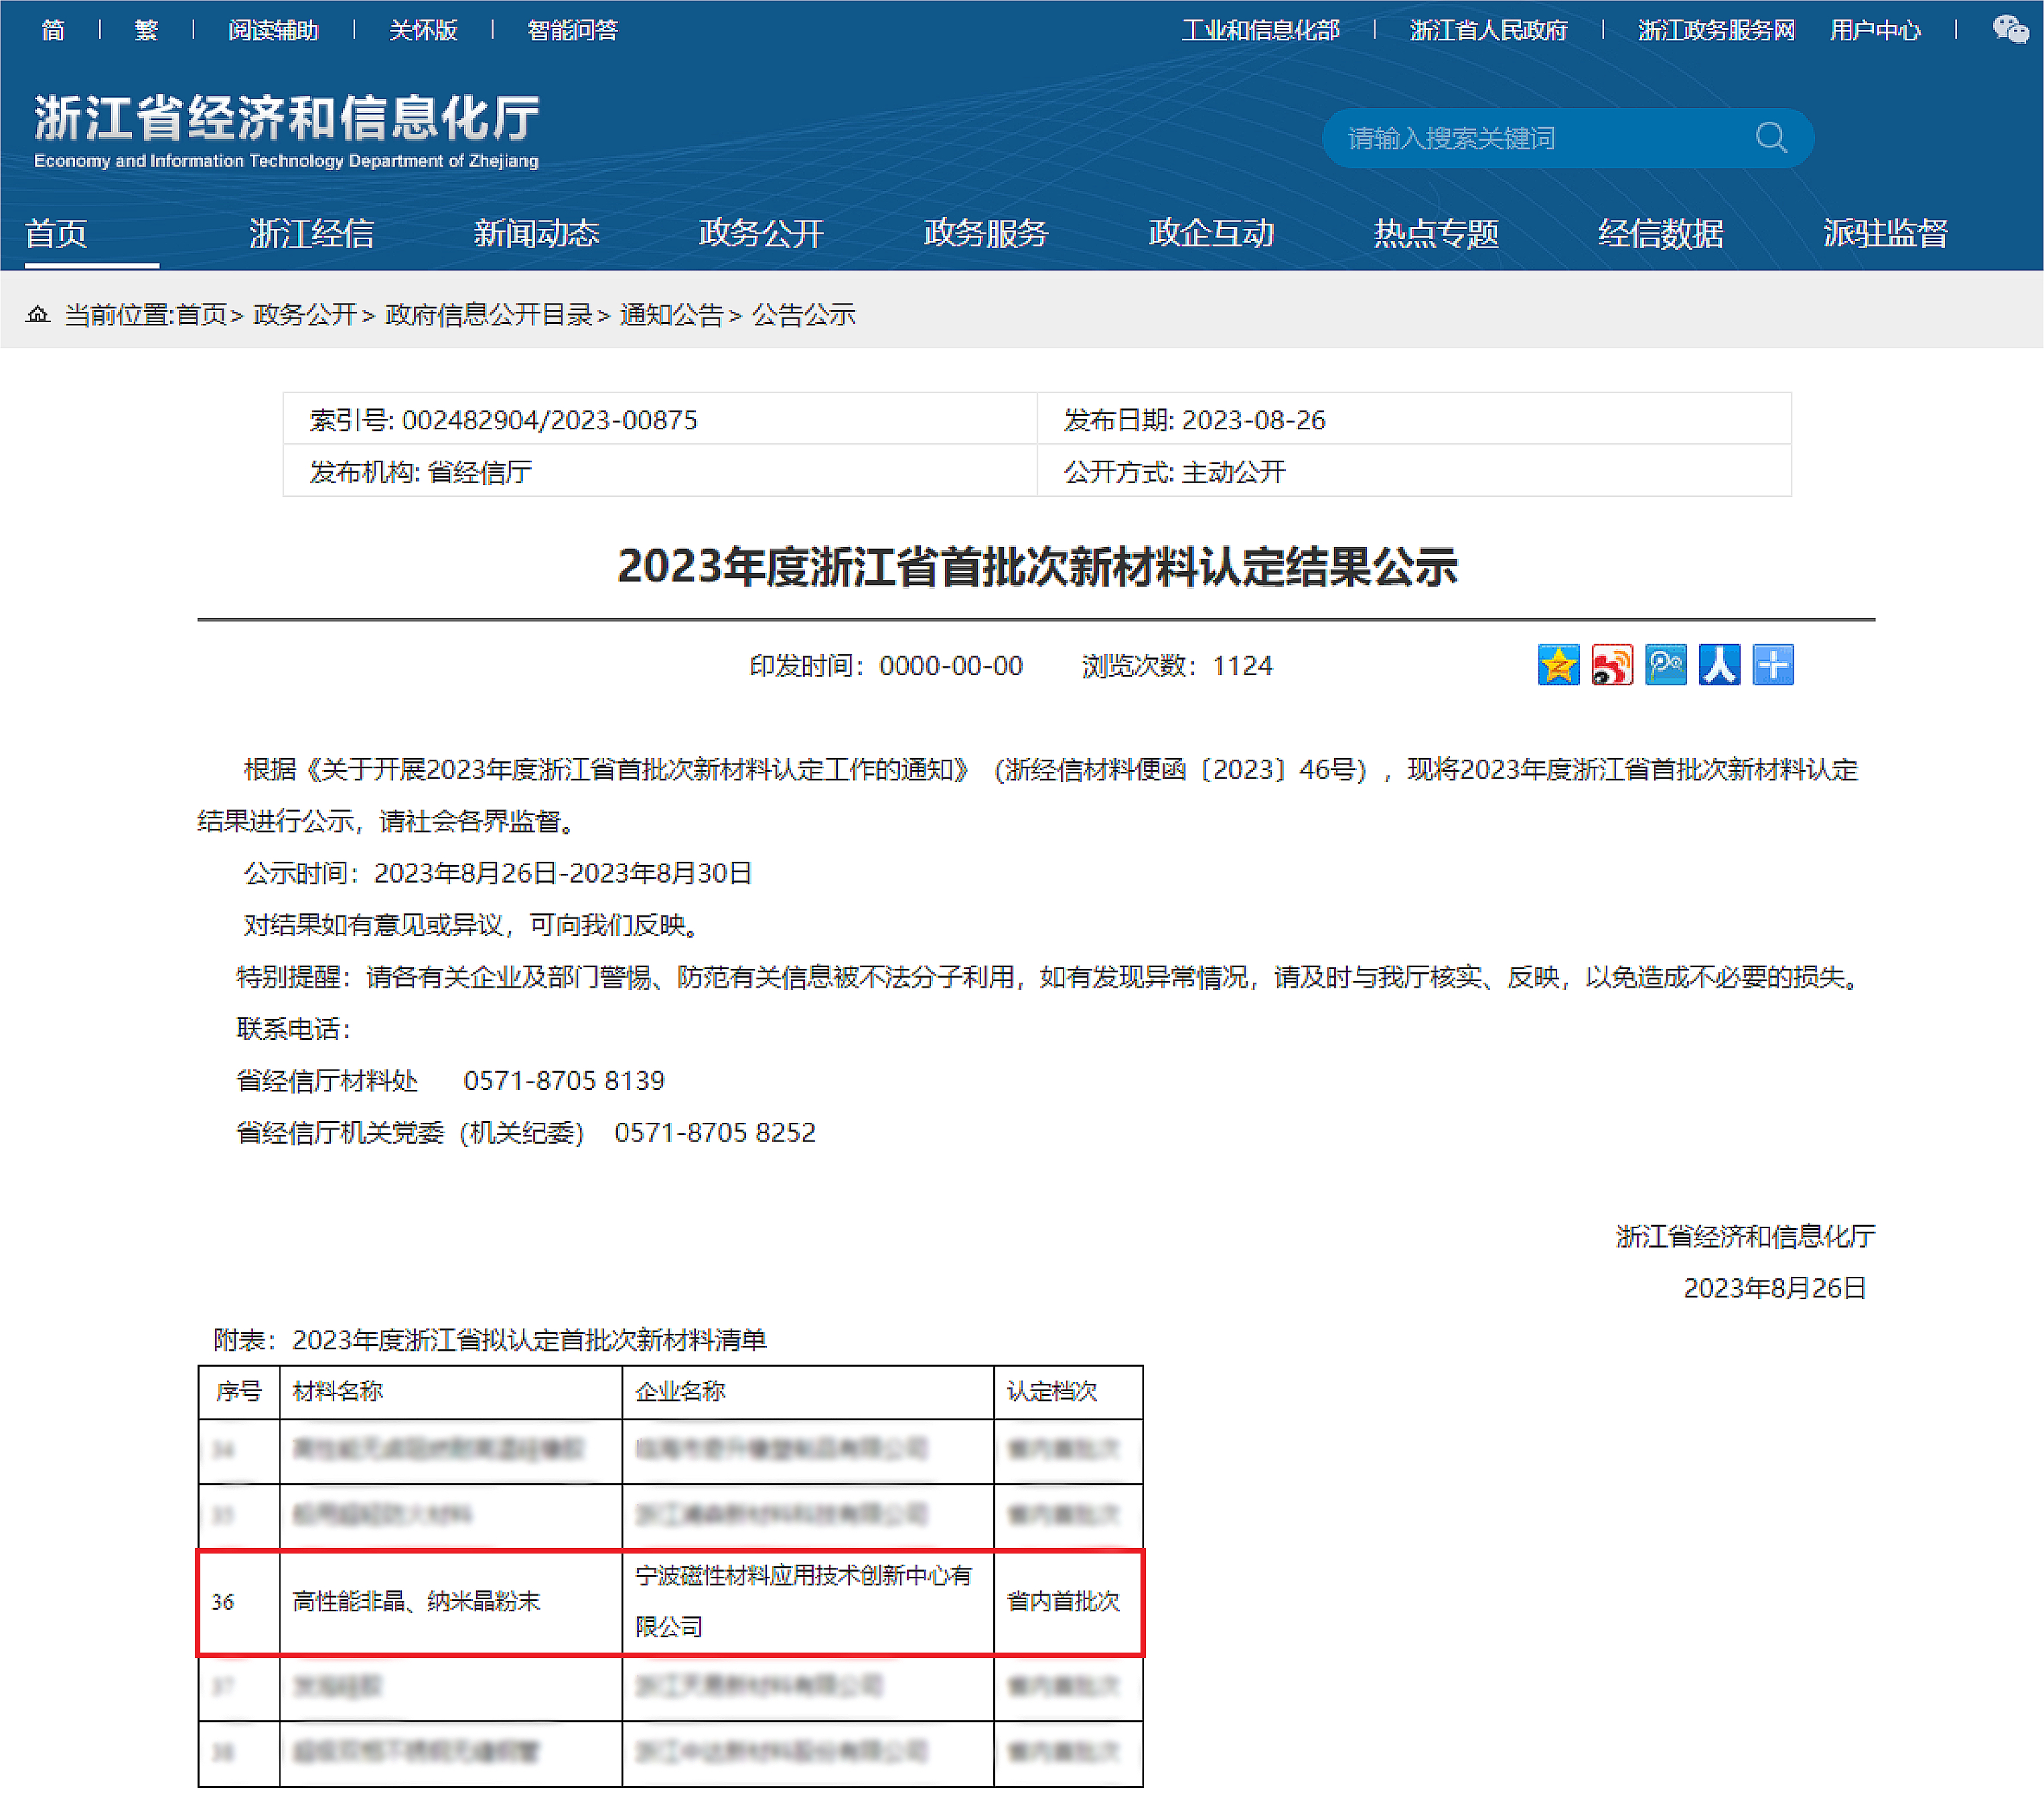Share via the QZone star icon
The width and height of the screenshot is (2044, 1814).
pos(1558,665)
